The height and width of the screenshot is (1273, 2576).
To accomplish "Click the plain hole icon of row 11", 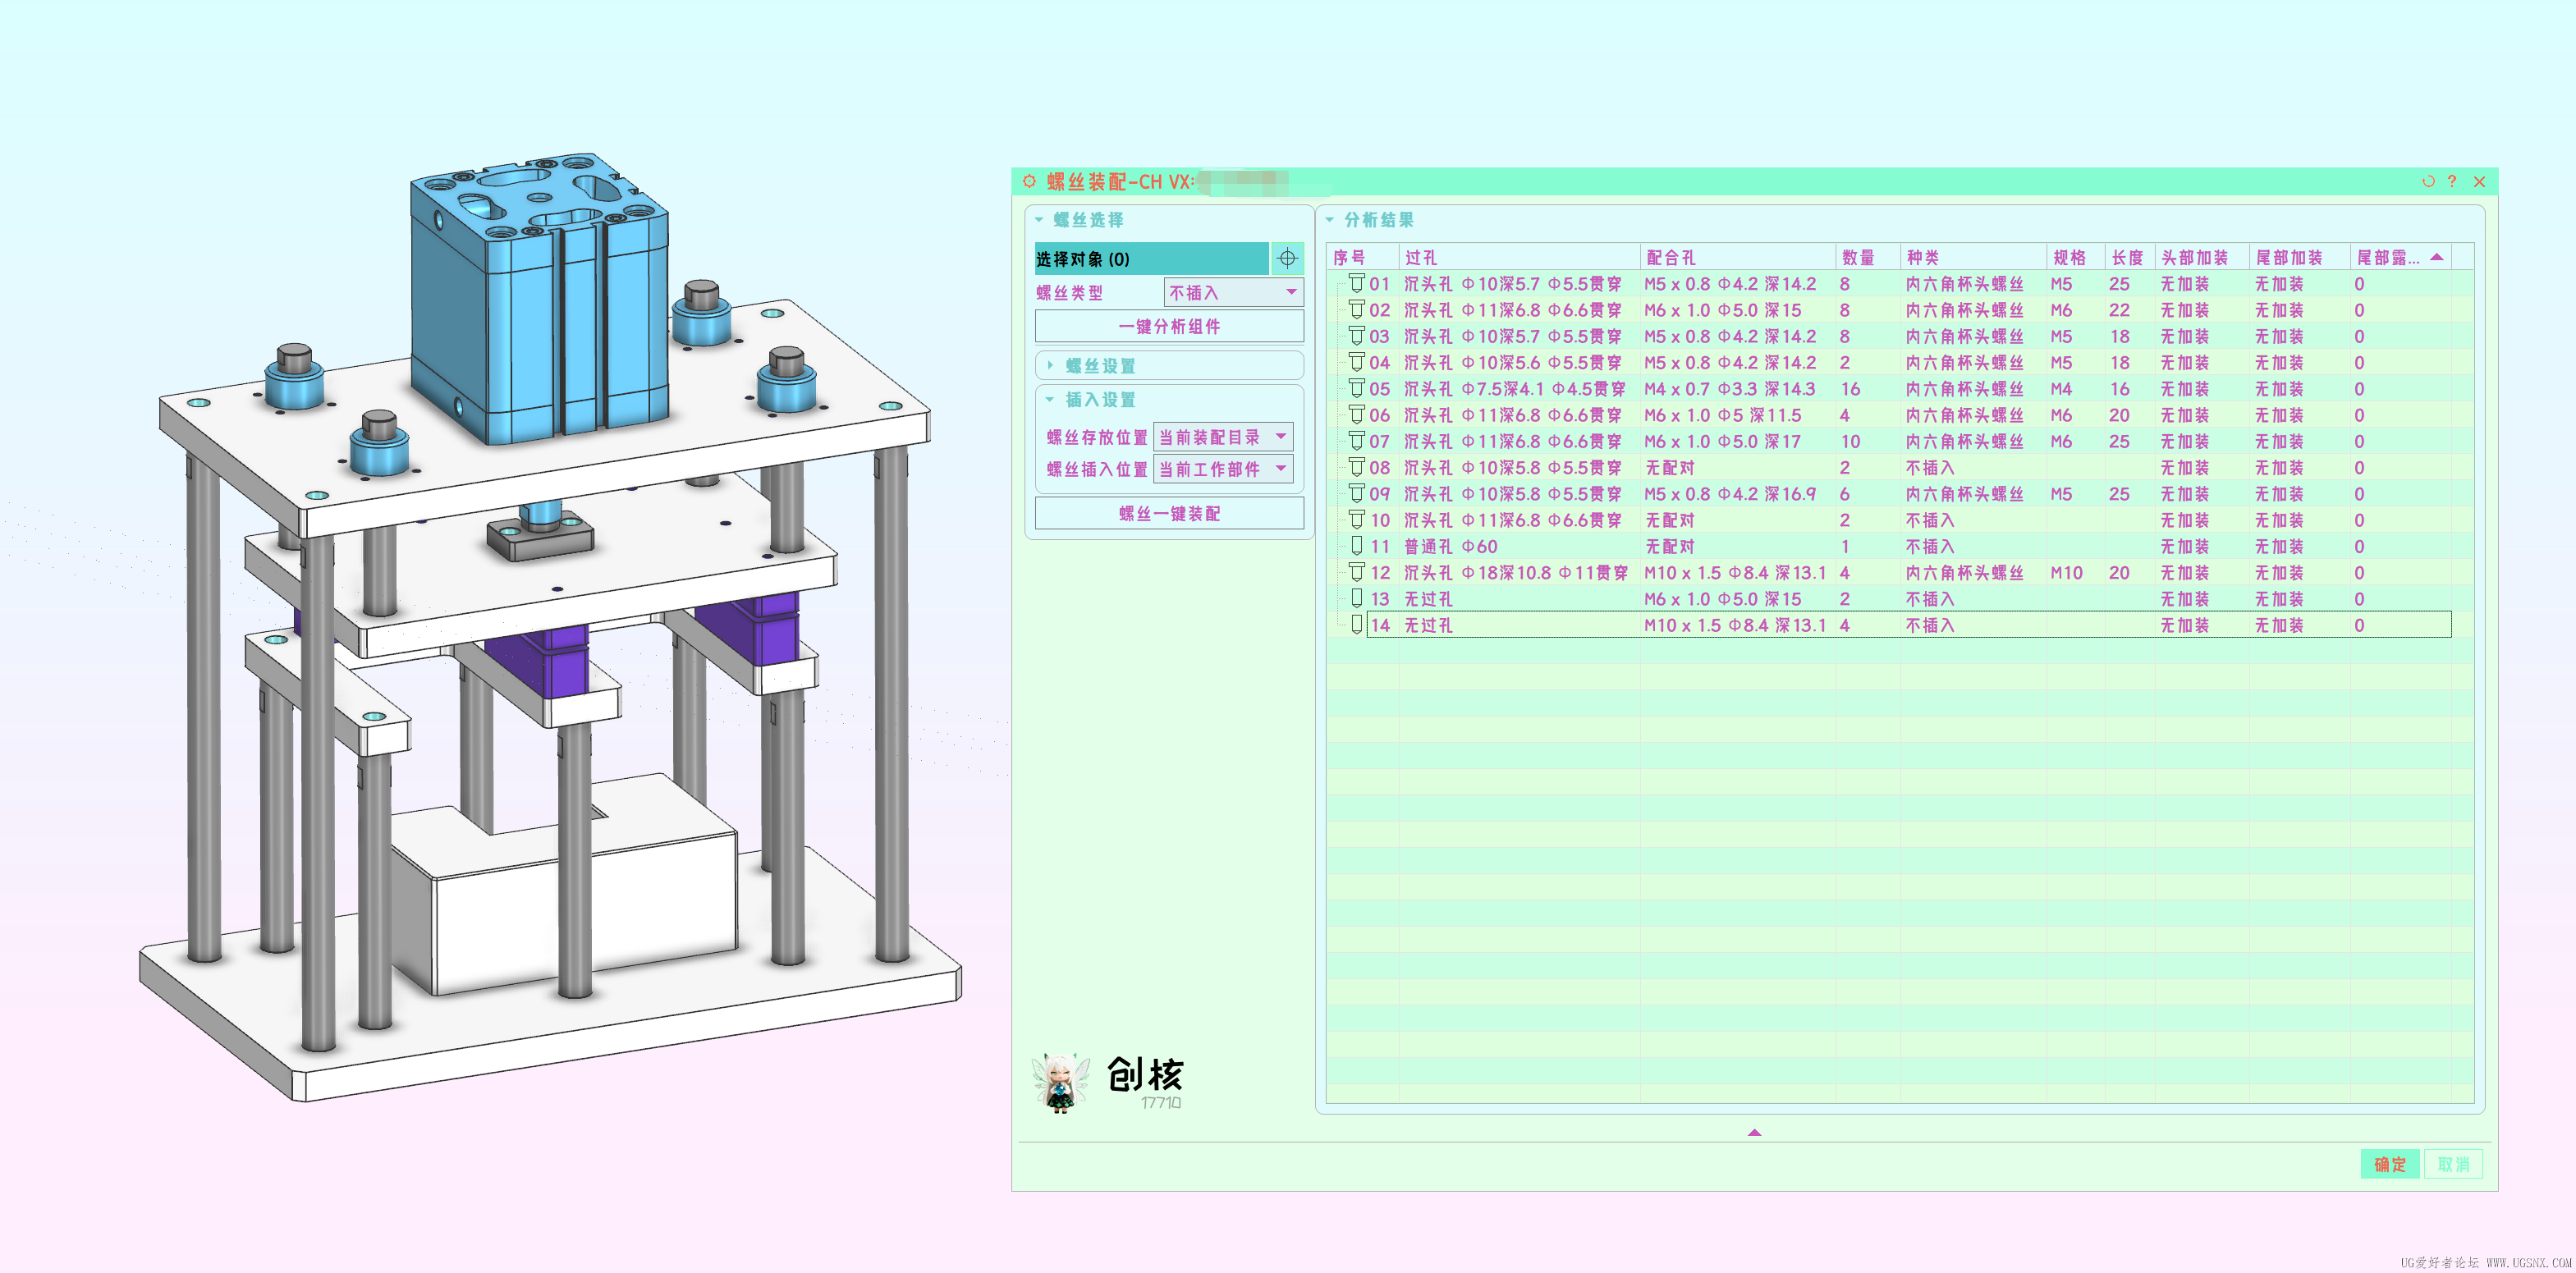I will (1356, 545).
